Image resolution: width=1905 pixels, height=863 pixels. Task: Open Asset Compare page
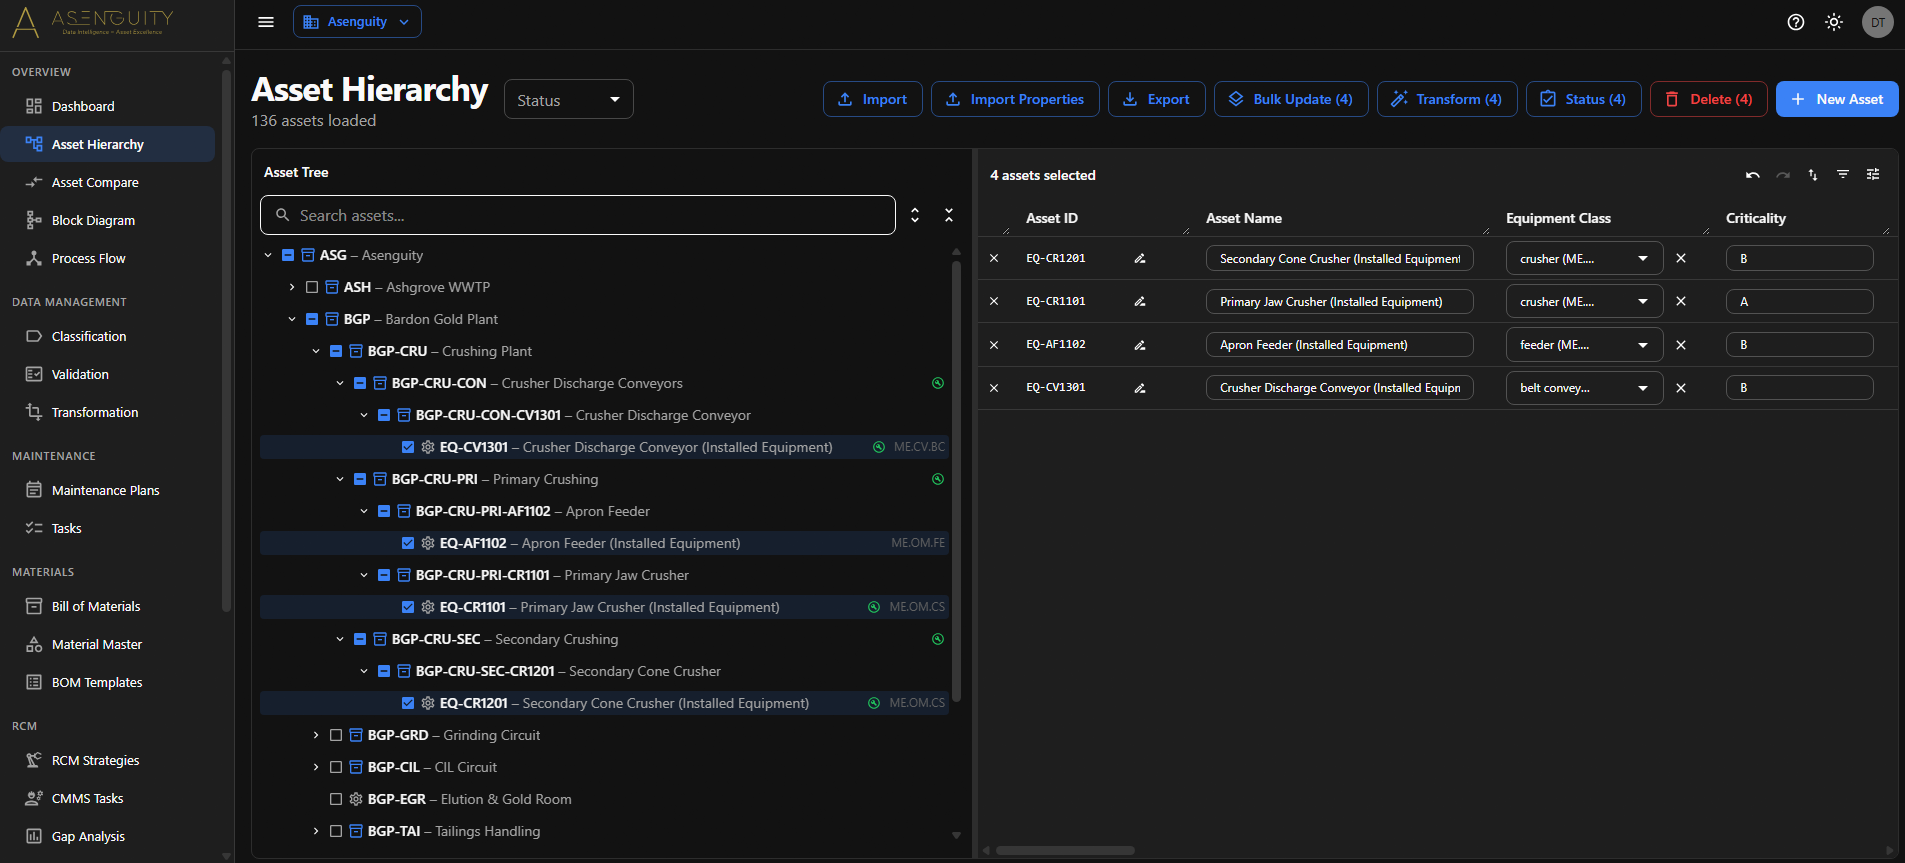click(108, 182)
